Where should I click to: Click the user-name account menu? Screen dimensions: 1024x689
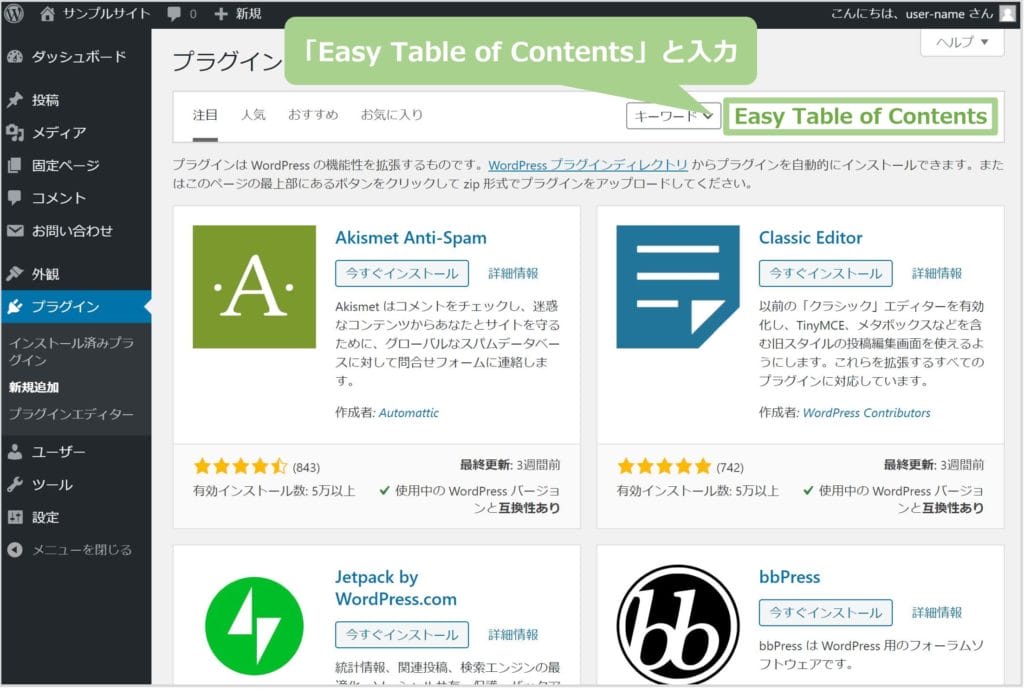[910, 14]
